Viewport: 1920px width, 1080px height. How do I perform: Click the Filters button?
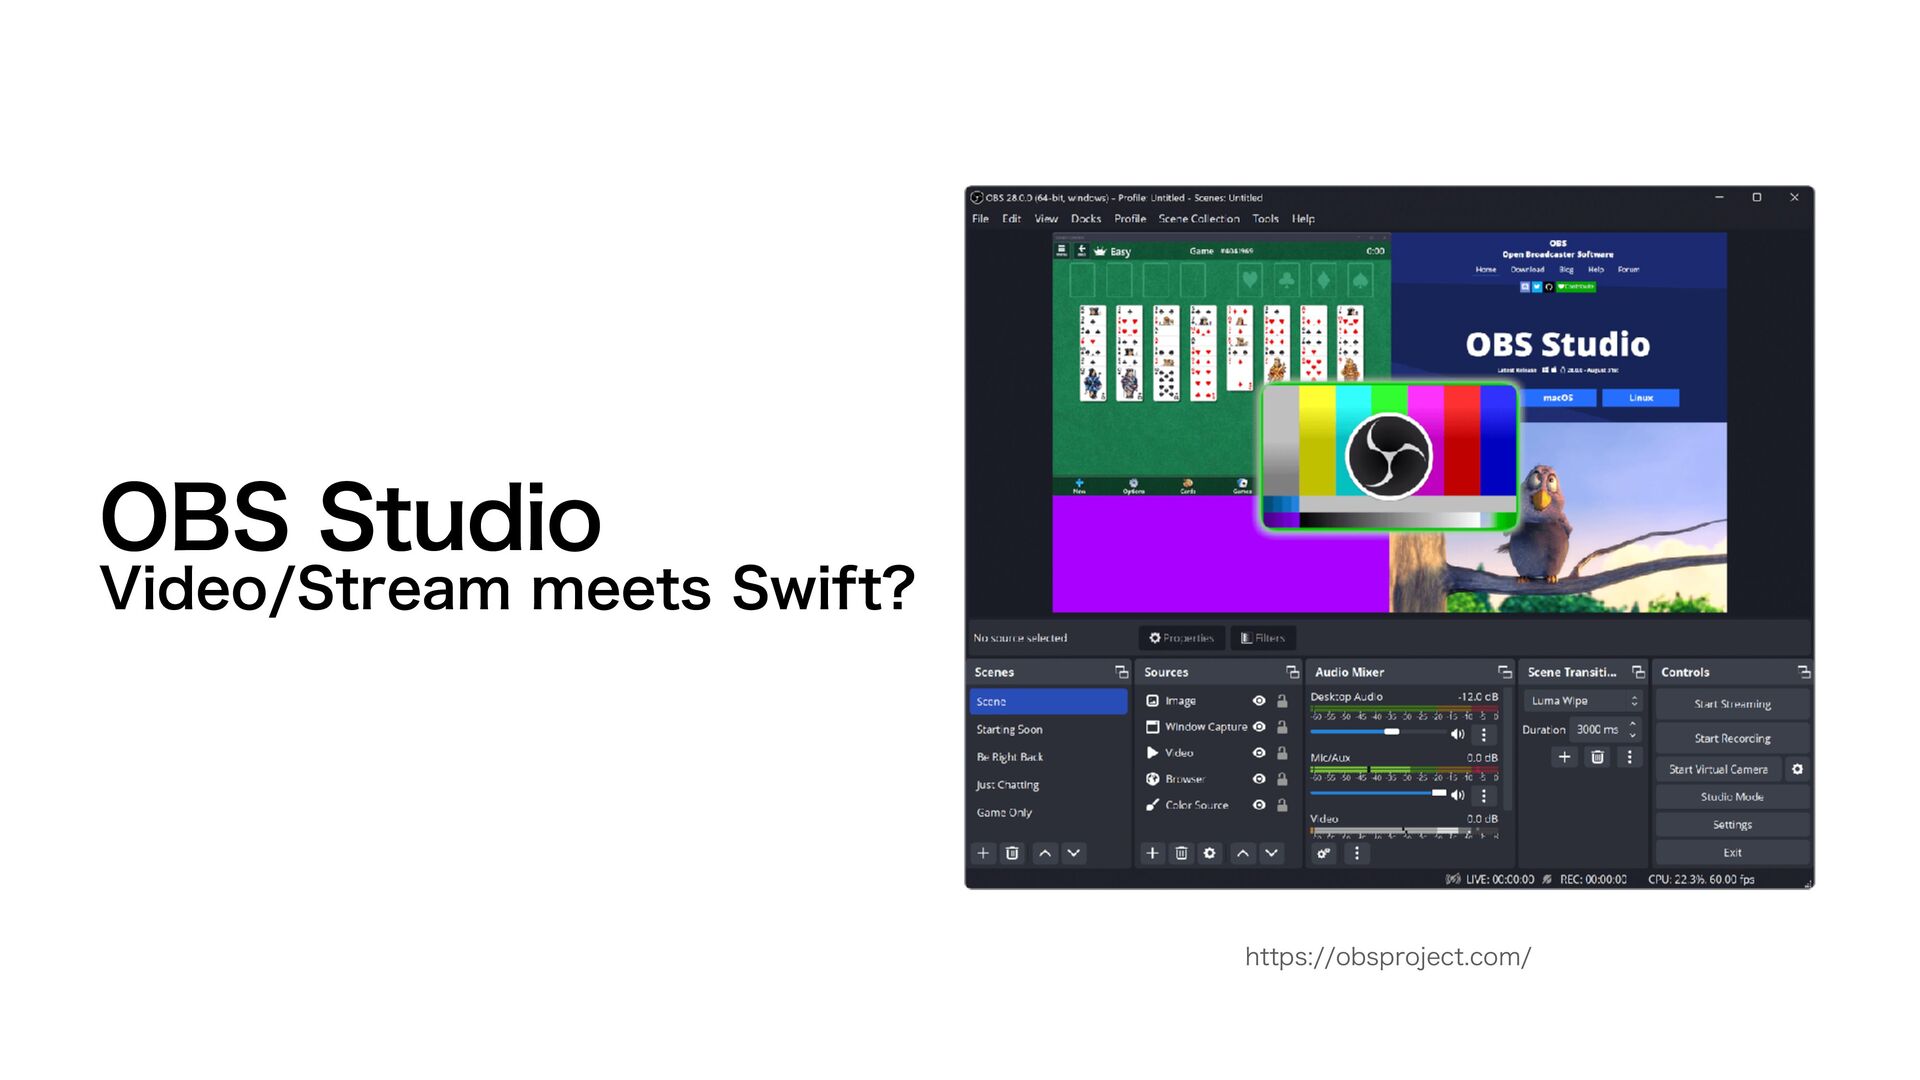pyautogui.click(x=1263, y=638)
